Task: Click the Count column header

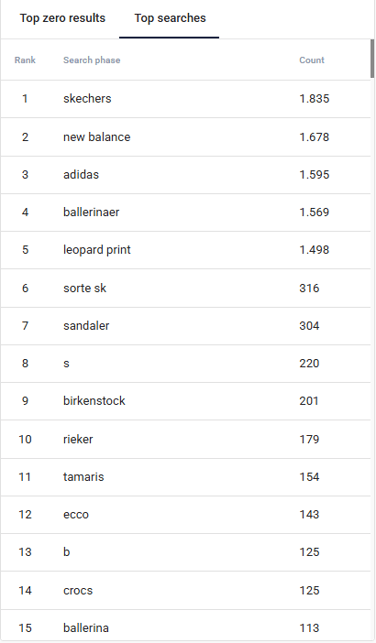Action: (x=312, y=60)
